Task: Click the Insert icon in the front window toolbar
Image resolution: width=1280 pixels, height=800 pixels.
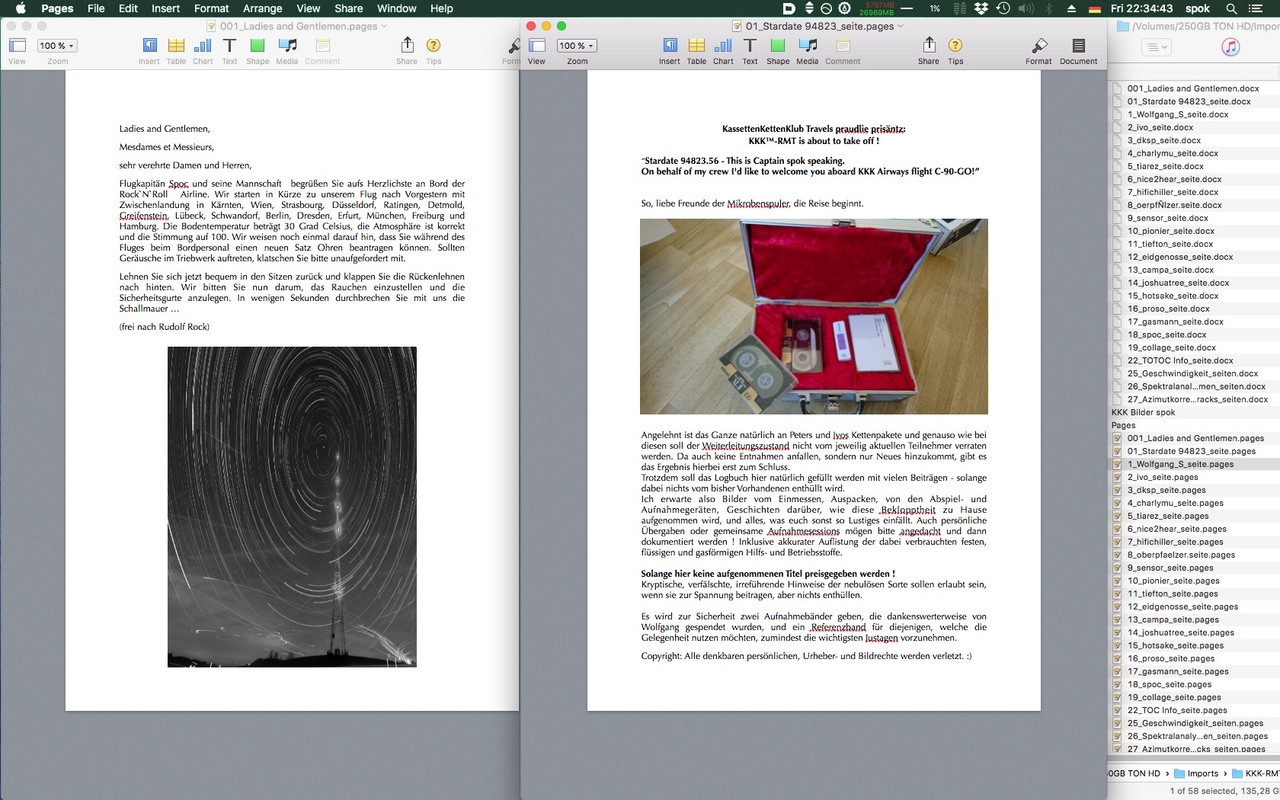Action: (670, 46)
